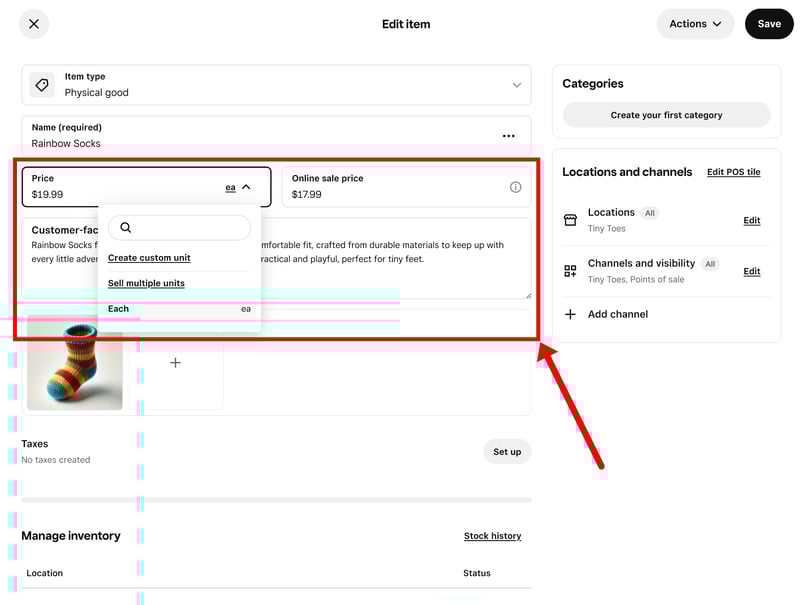This screenshot has width=800, height=605.
Task: Click the Channels and visibility icon
Action: tap(570, 271)
